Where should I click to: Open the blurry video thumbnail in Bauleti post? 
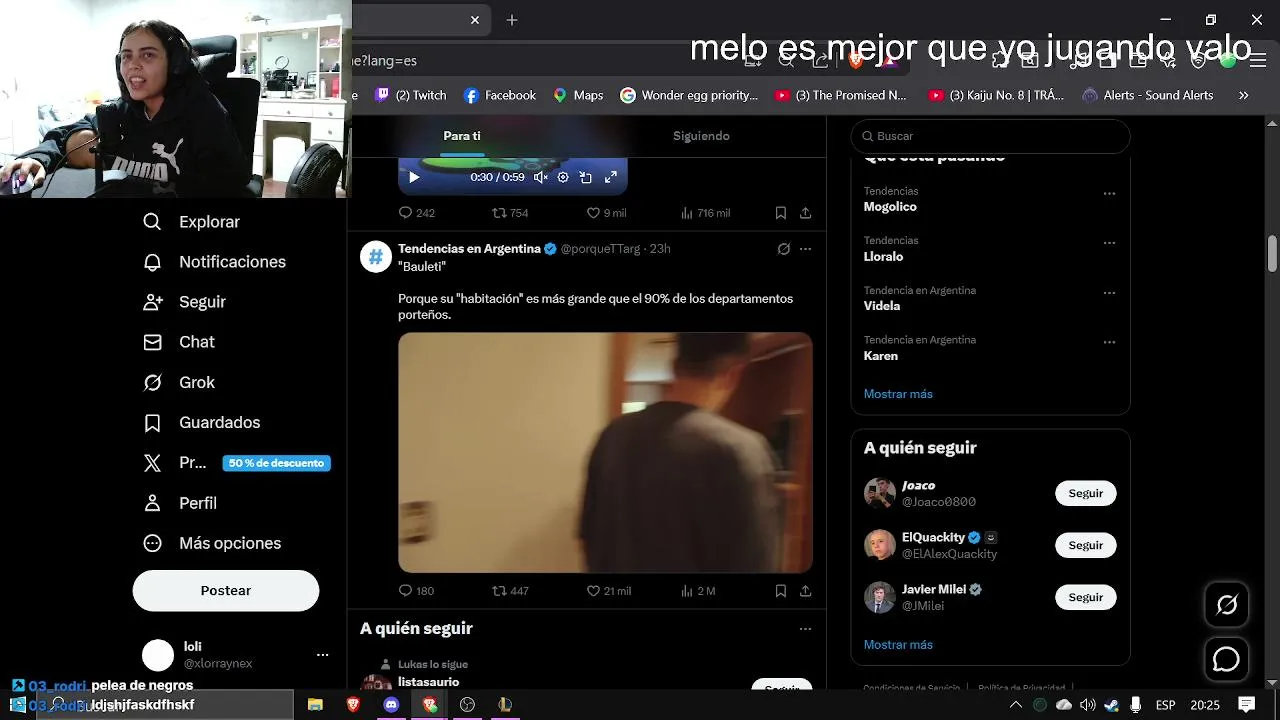click(605, 452)
